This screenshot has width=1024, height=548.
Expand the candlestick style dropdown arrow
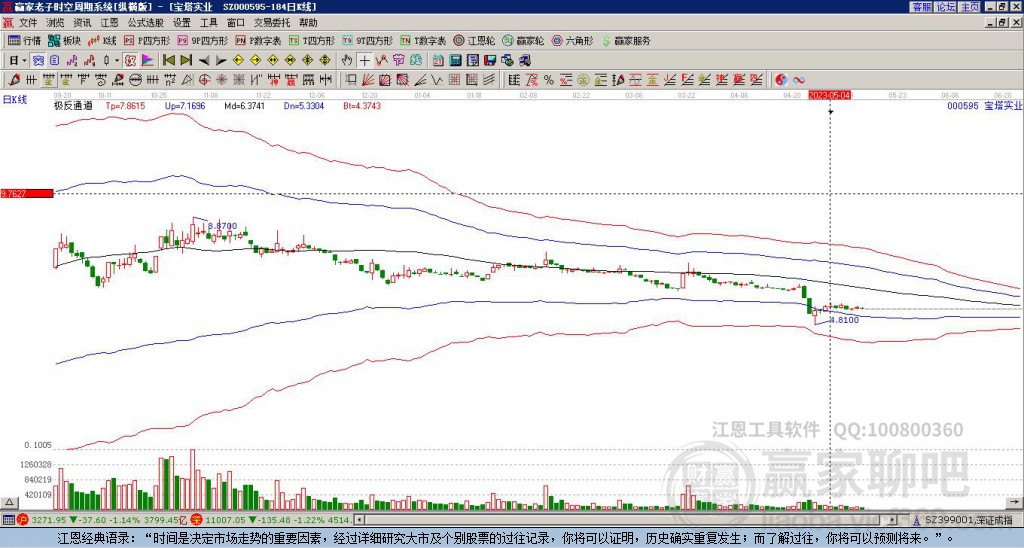pyautogui.click(x=117, y=61)
